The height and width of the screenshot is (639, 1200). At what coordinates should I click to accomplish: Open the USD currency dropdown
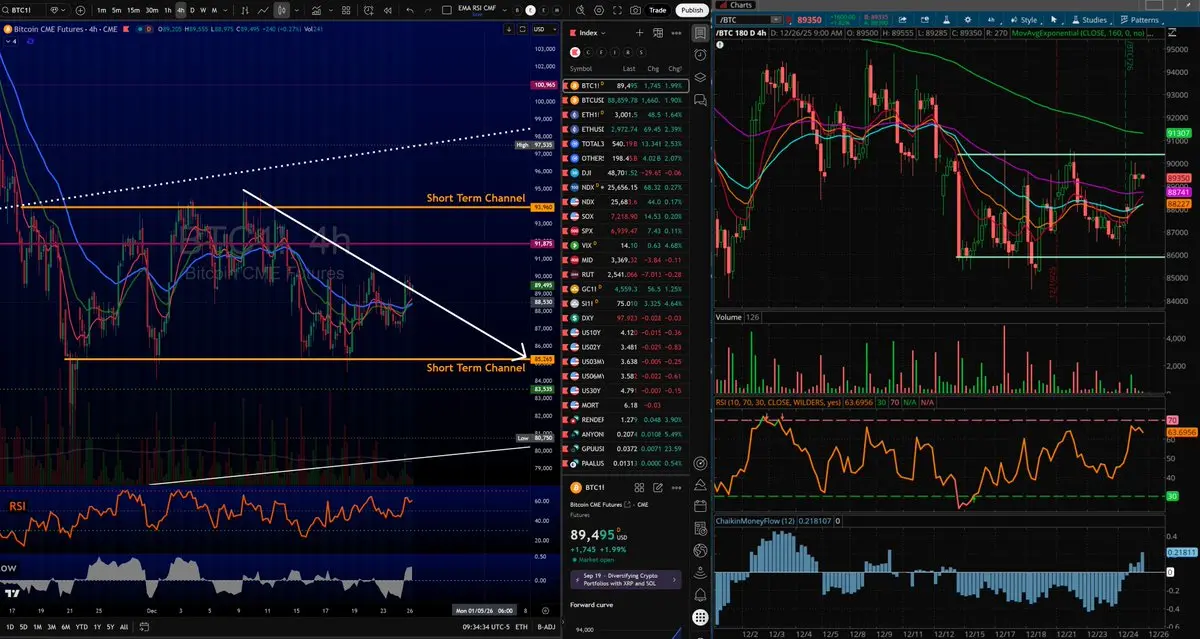click(546, 29)
